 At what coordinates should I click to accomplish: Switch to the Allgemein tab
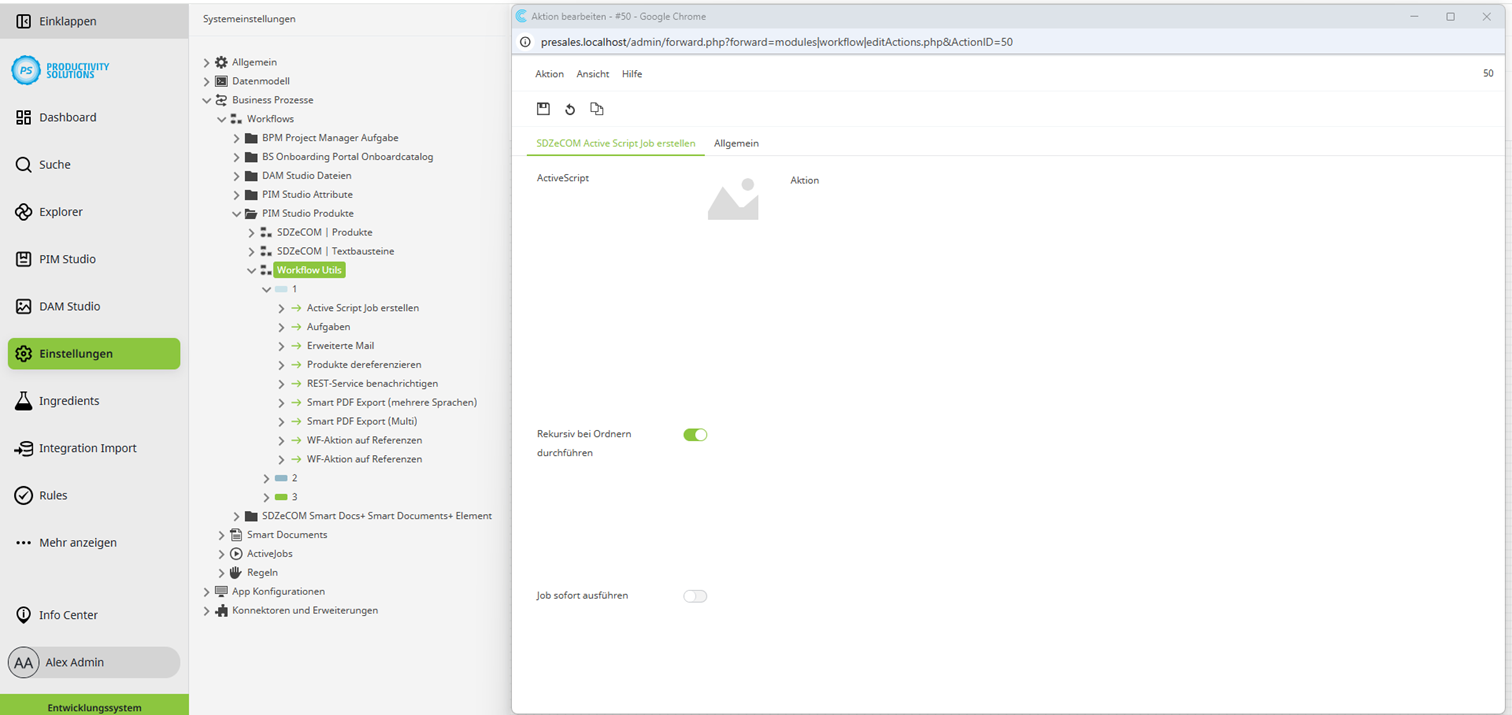(x=736, y=143)
